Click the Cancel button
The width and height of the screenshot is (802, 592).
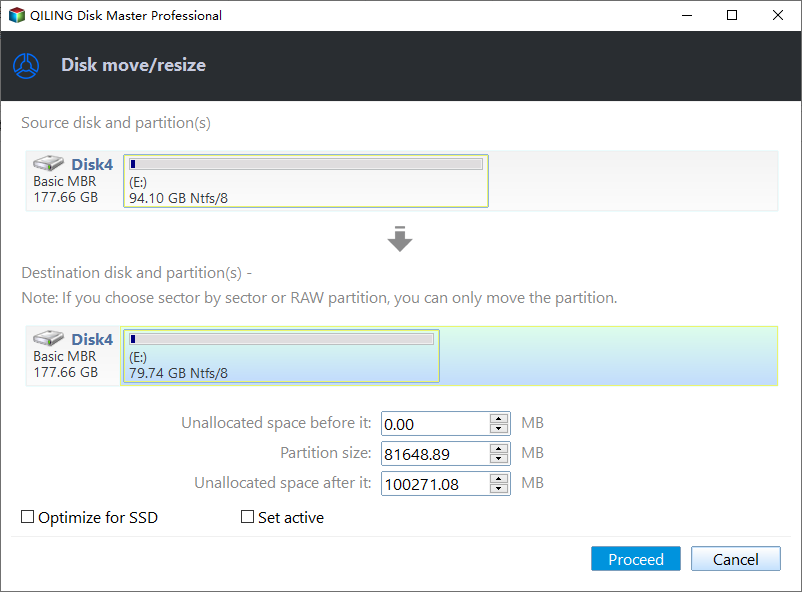point(736,559)
